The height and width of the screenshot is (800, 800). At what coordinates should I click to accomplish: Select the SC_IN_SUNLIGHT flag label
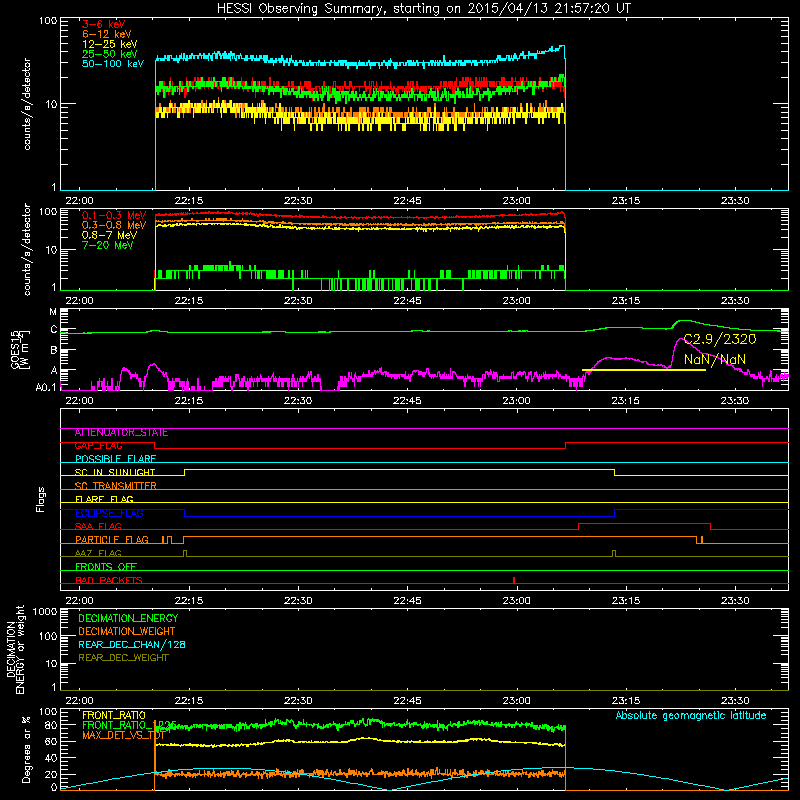(x=115, y=472)
